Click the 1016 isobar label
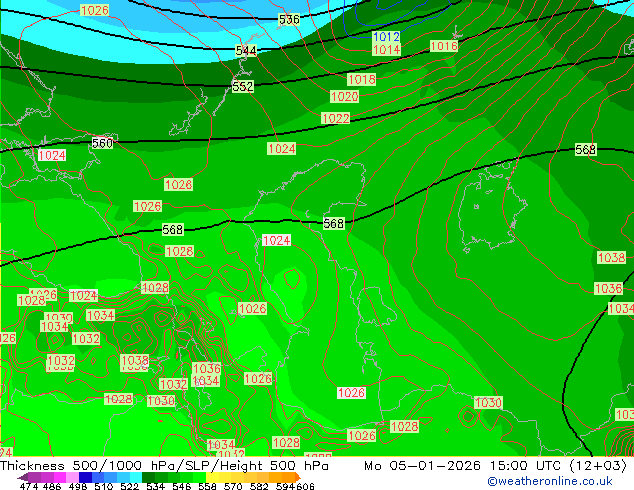 pyautogui.click(x=444, y=46)
